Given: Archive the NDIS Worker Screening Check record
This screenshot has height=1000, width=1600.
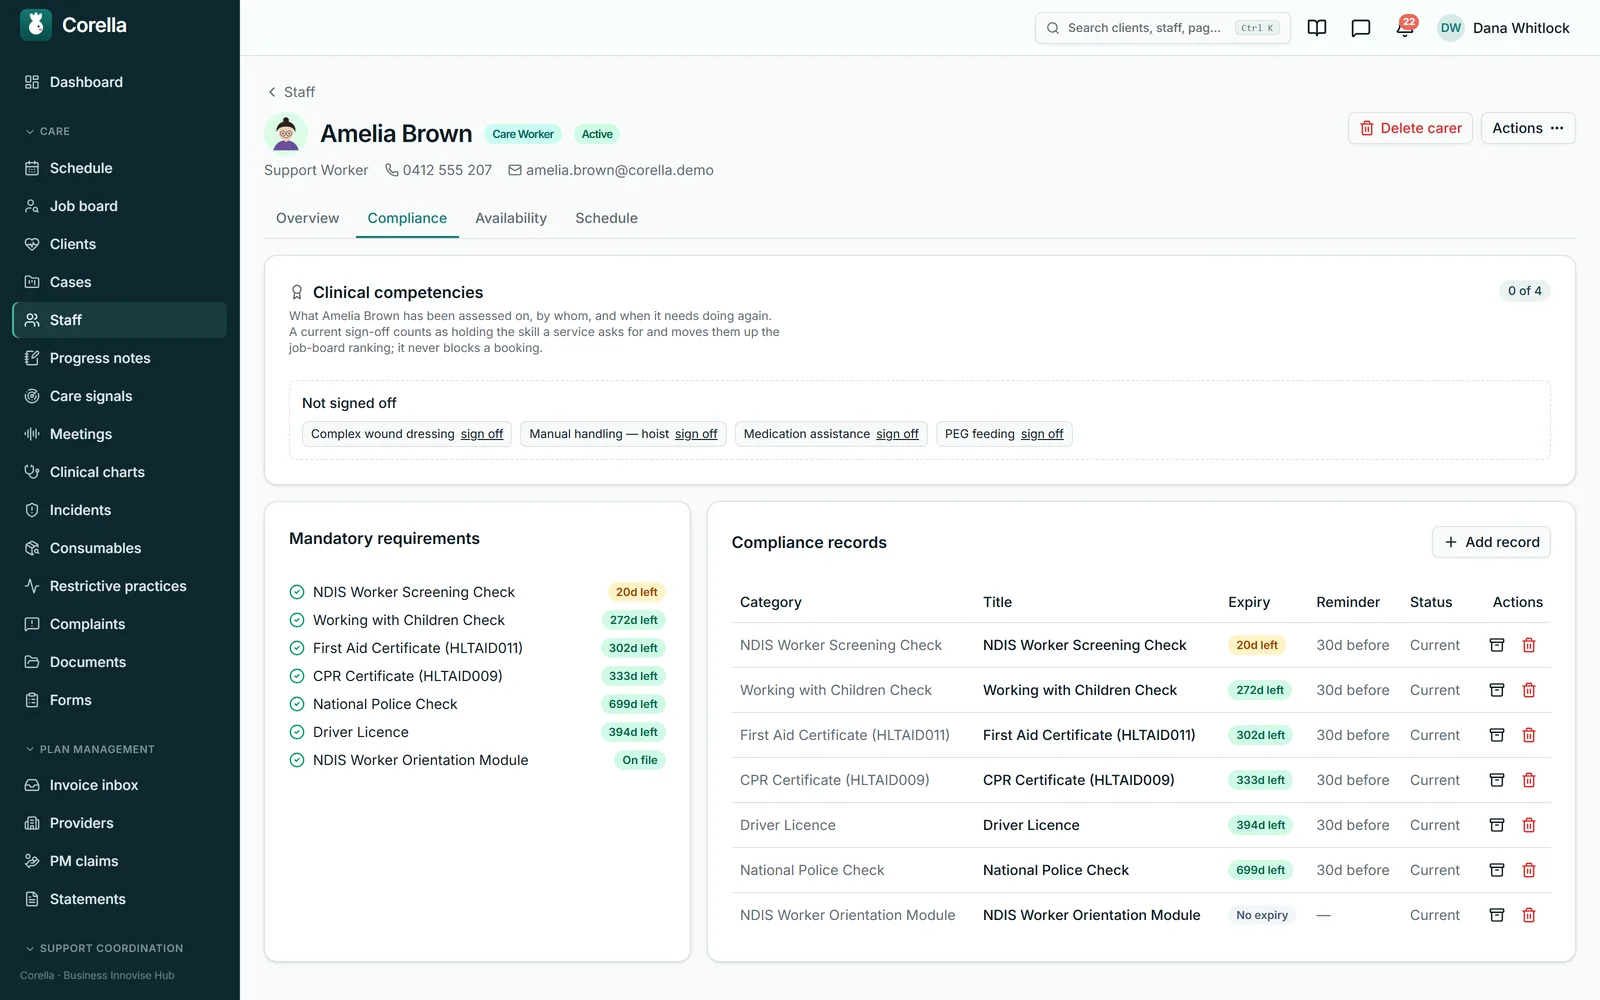Looking at the screenshot, I should (x=1497, y=645).
